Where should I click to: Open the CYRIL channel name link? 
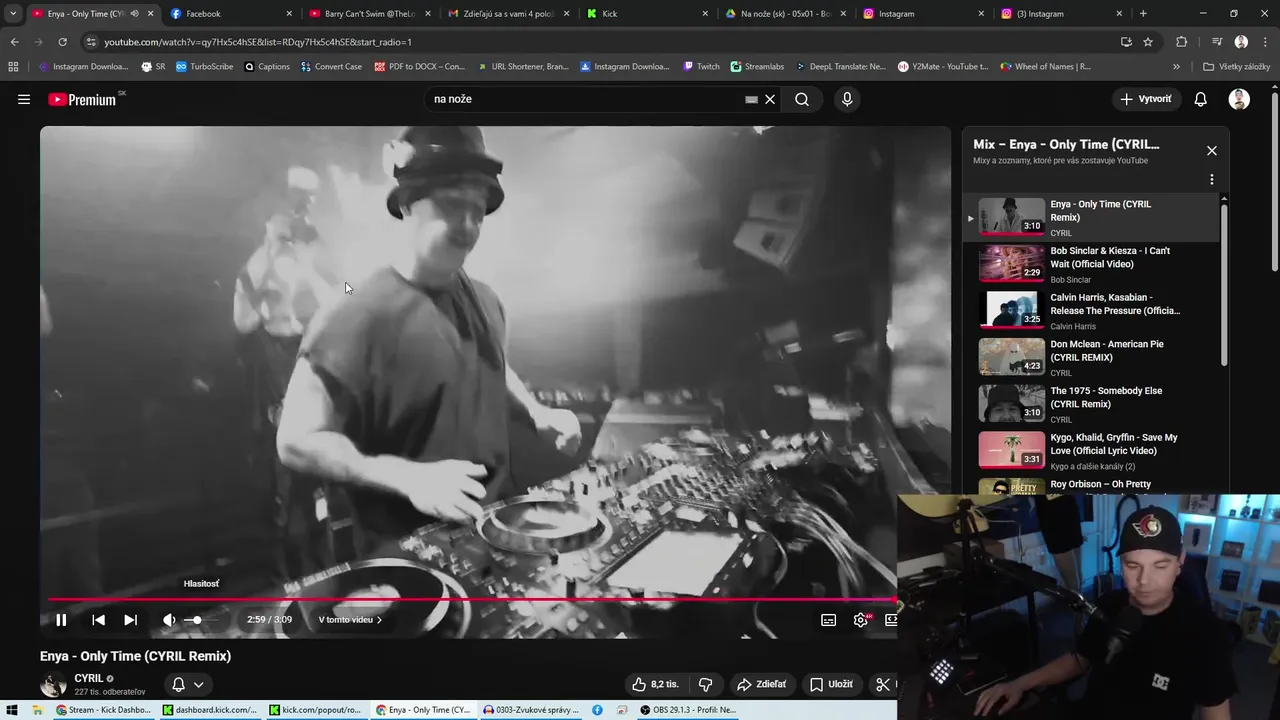pyautogui.click(x=88, y=678)
